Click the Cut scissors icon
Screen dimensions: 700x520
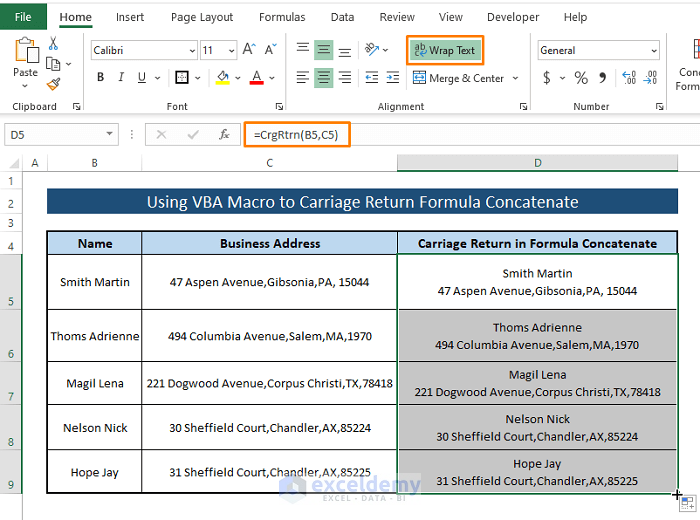[53, 44]
